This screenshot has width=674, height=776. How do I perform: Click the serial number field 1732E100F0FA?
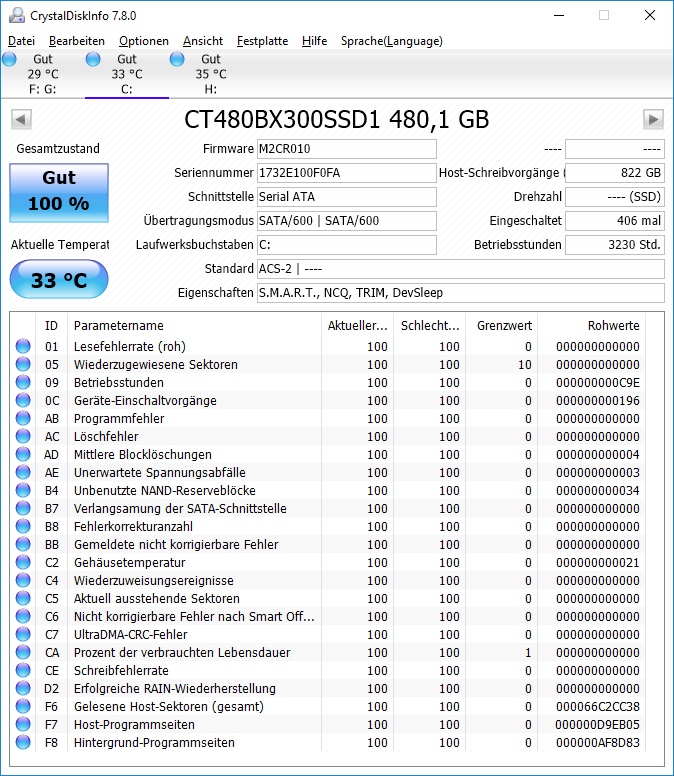pos(346,173)
